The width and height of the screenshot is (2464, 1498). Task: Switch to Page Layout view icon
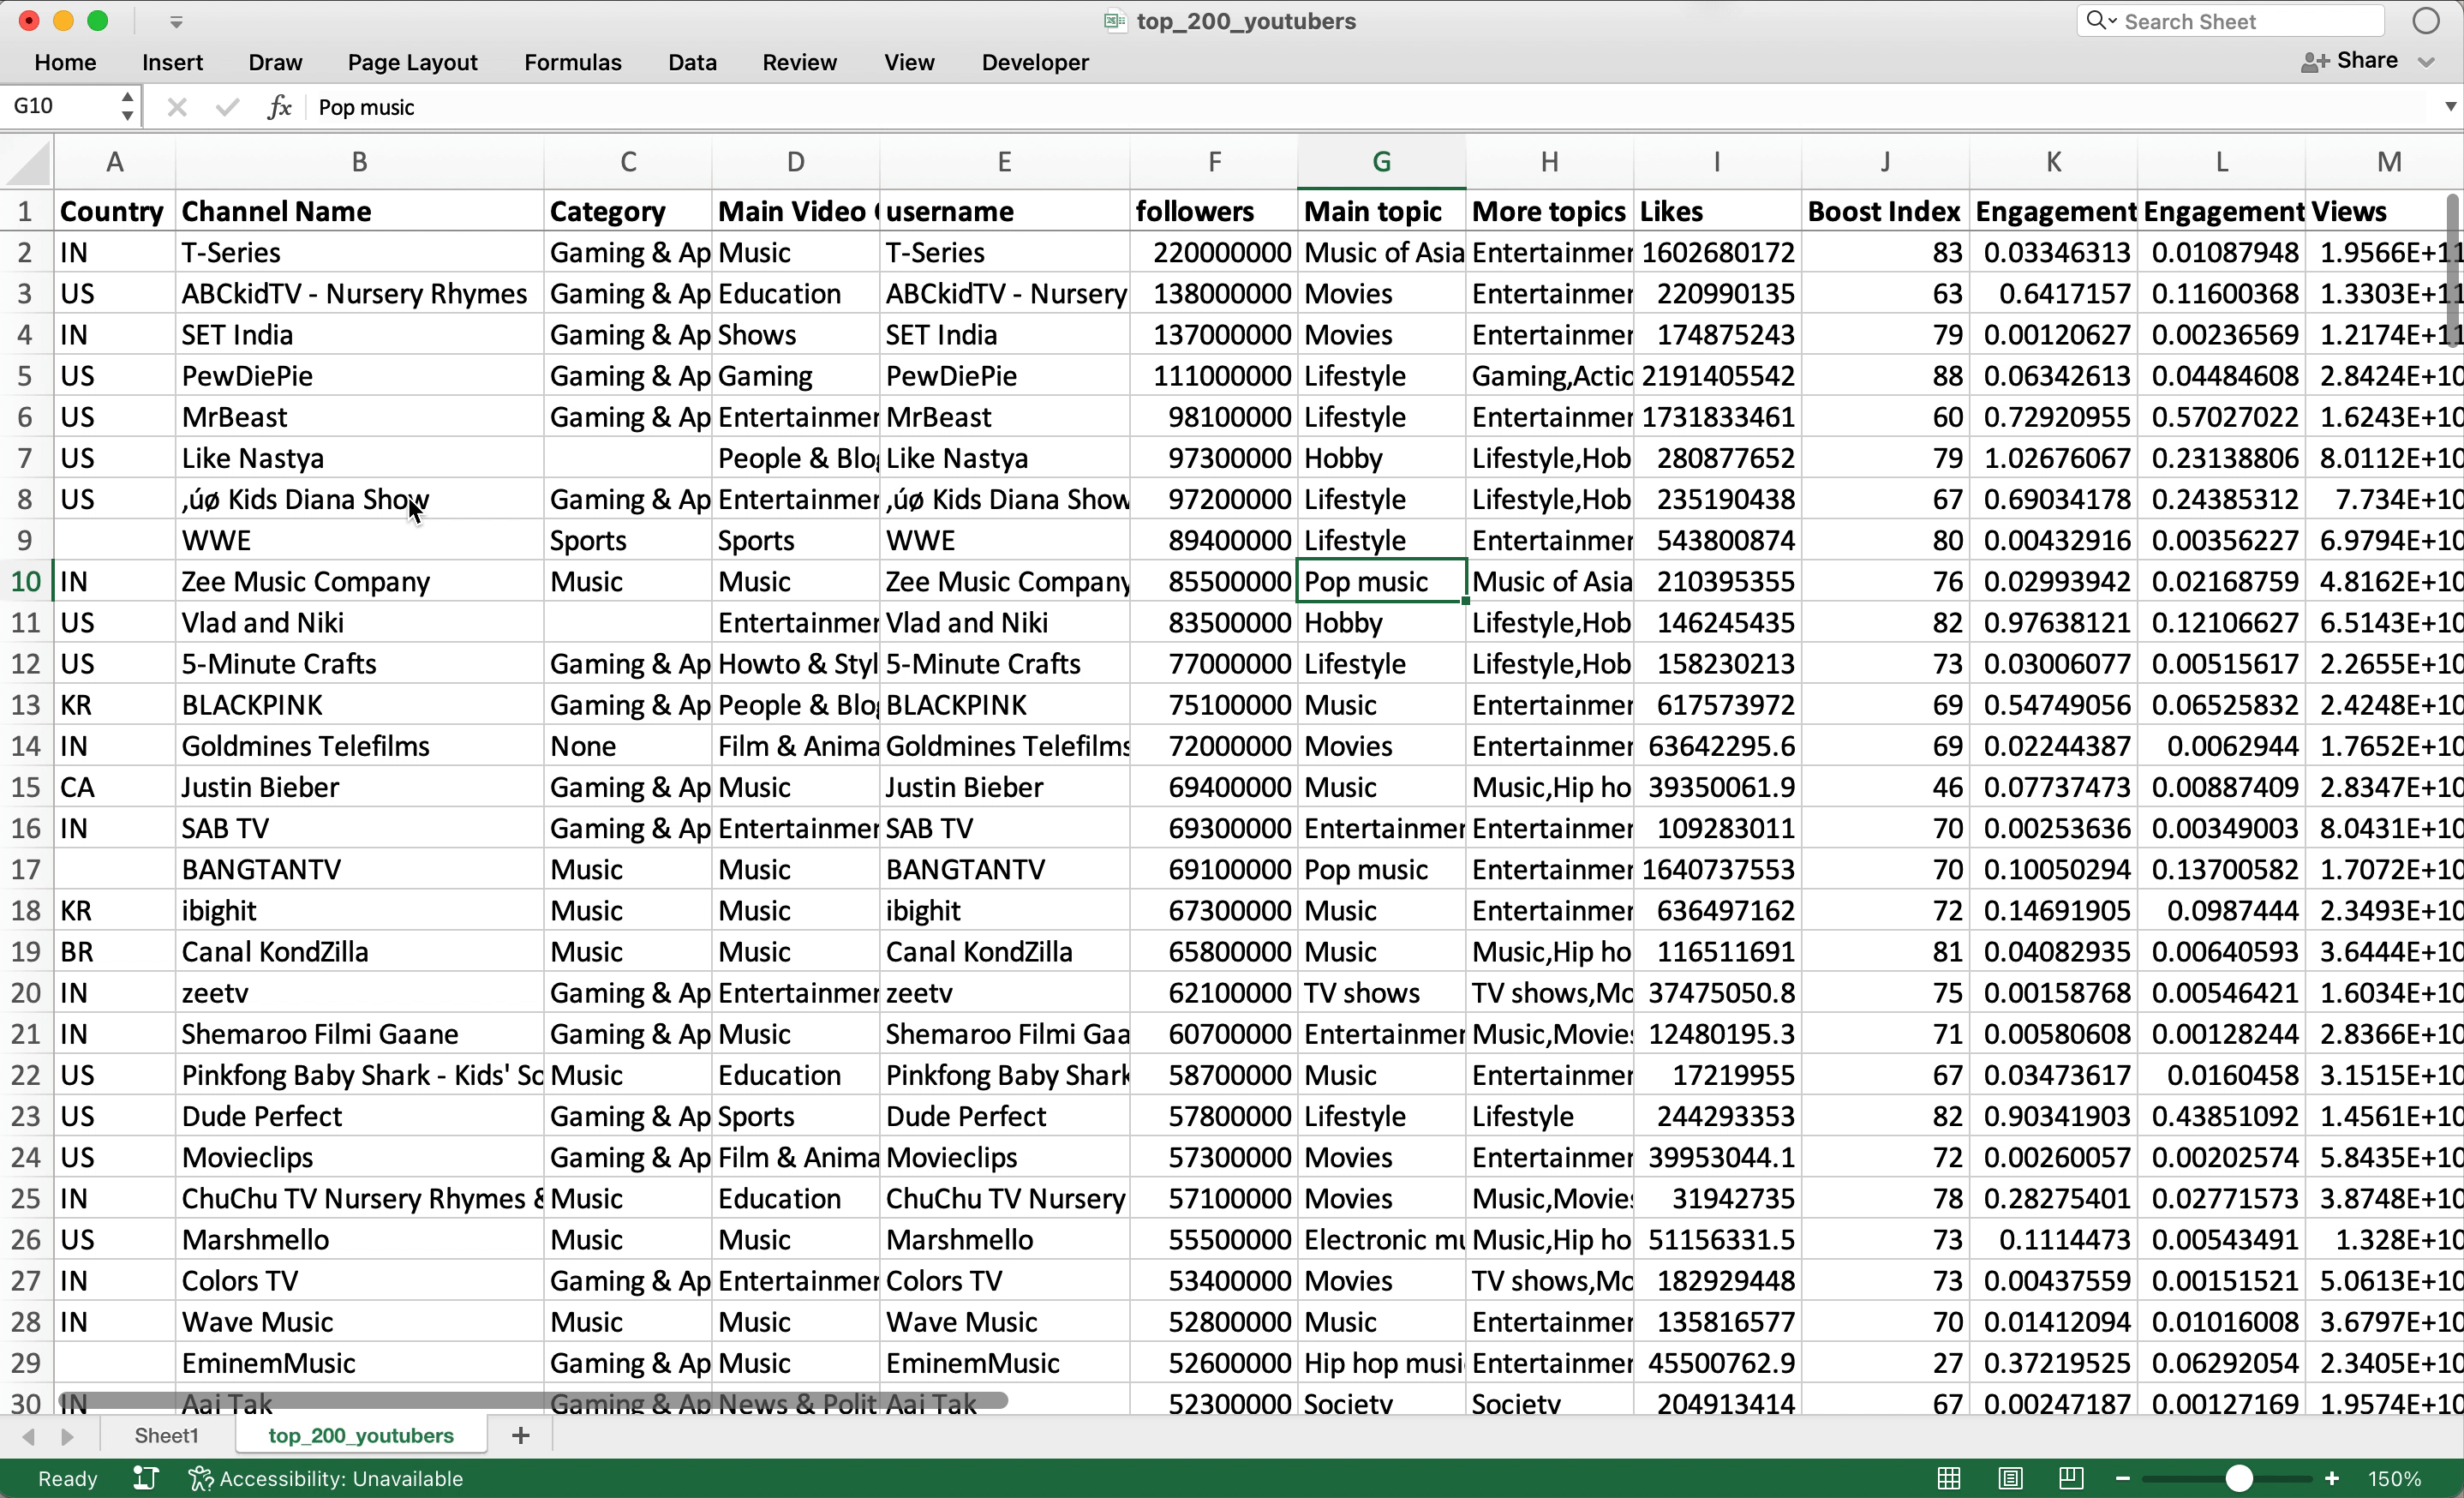tap(2010, 1478)
